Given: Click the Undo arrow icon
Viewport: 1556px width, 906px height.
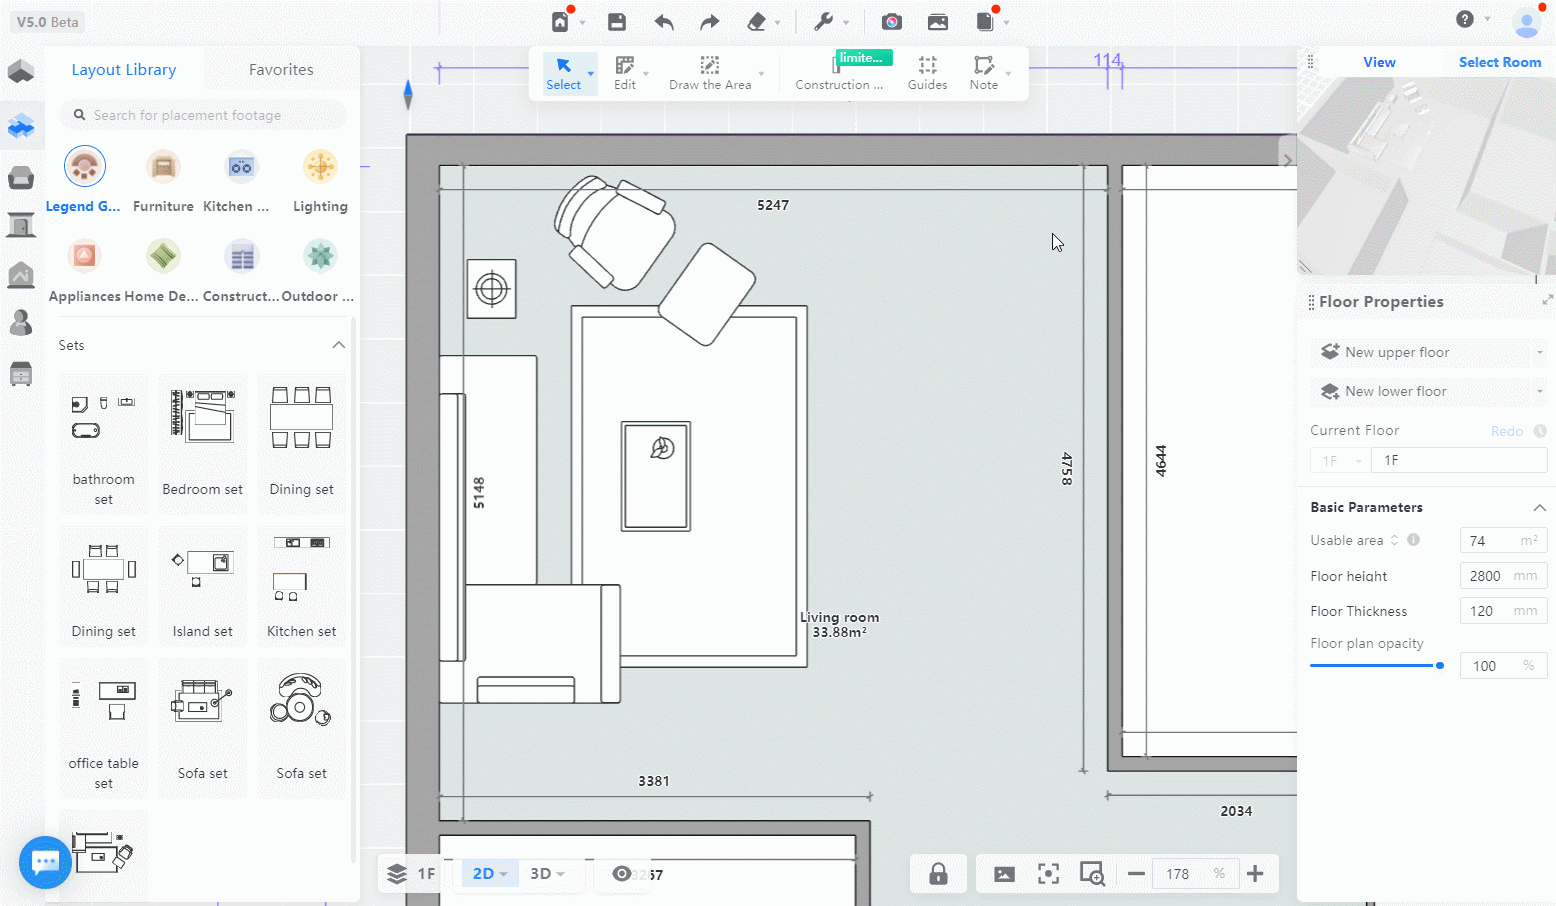Looking at the screenshot, I should pos(664,22).
